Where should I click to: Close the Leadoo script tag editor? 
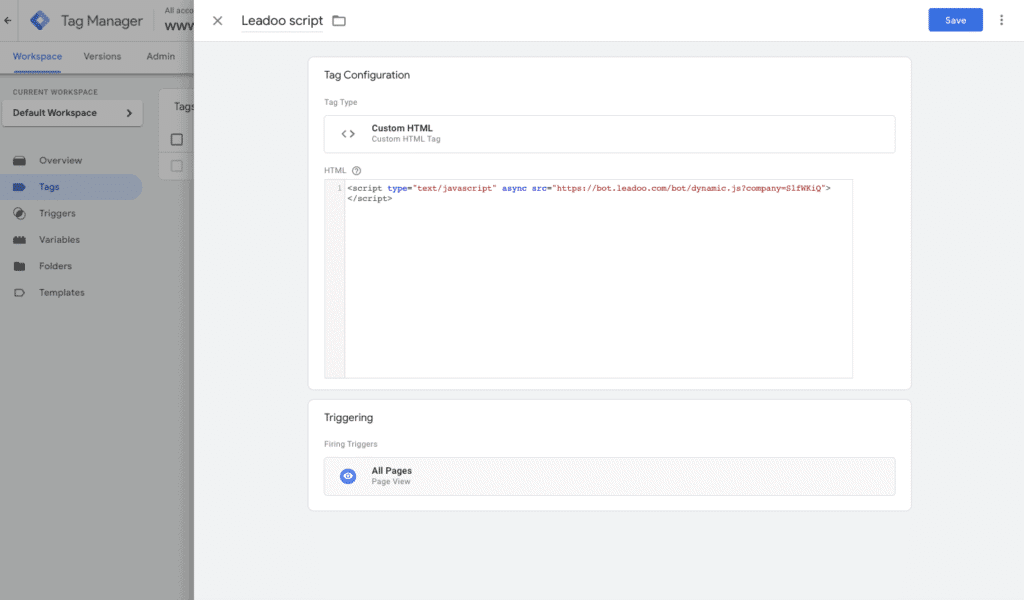pos(217,21)
